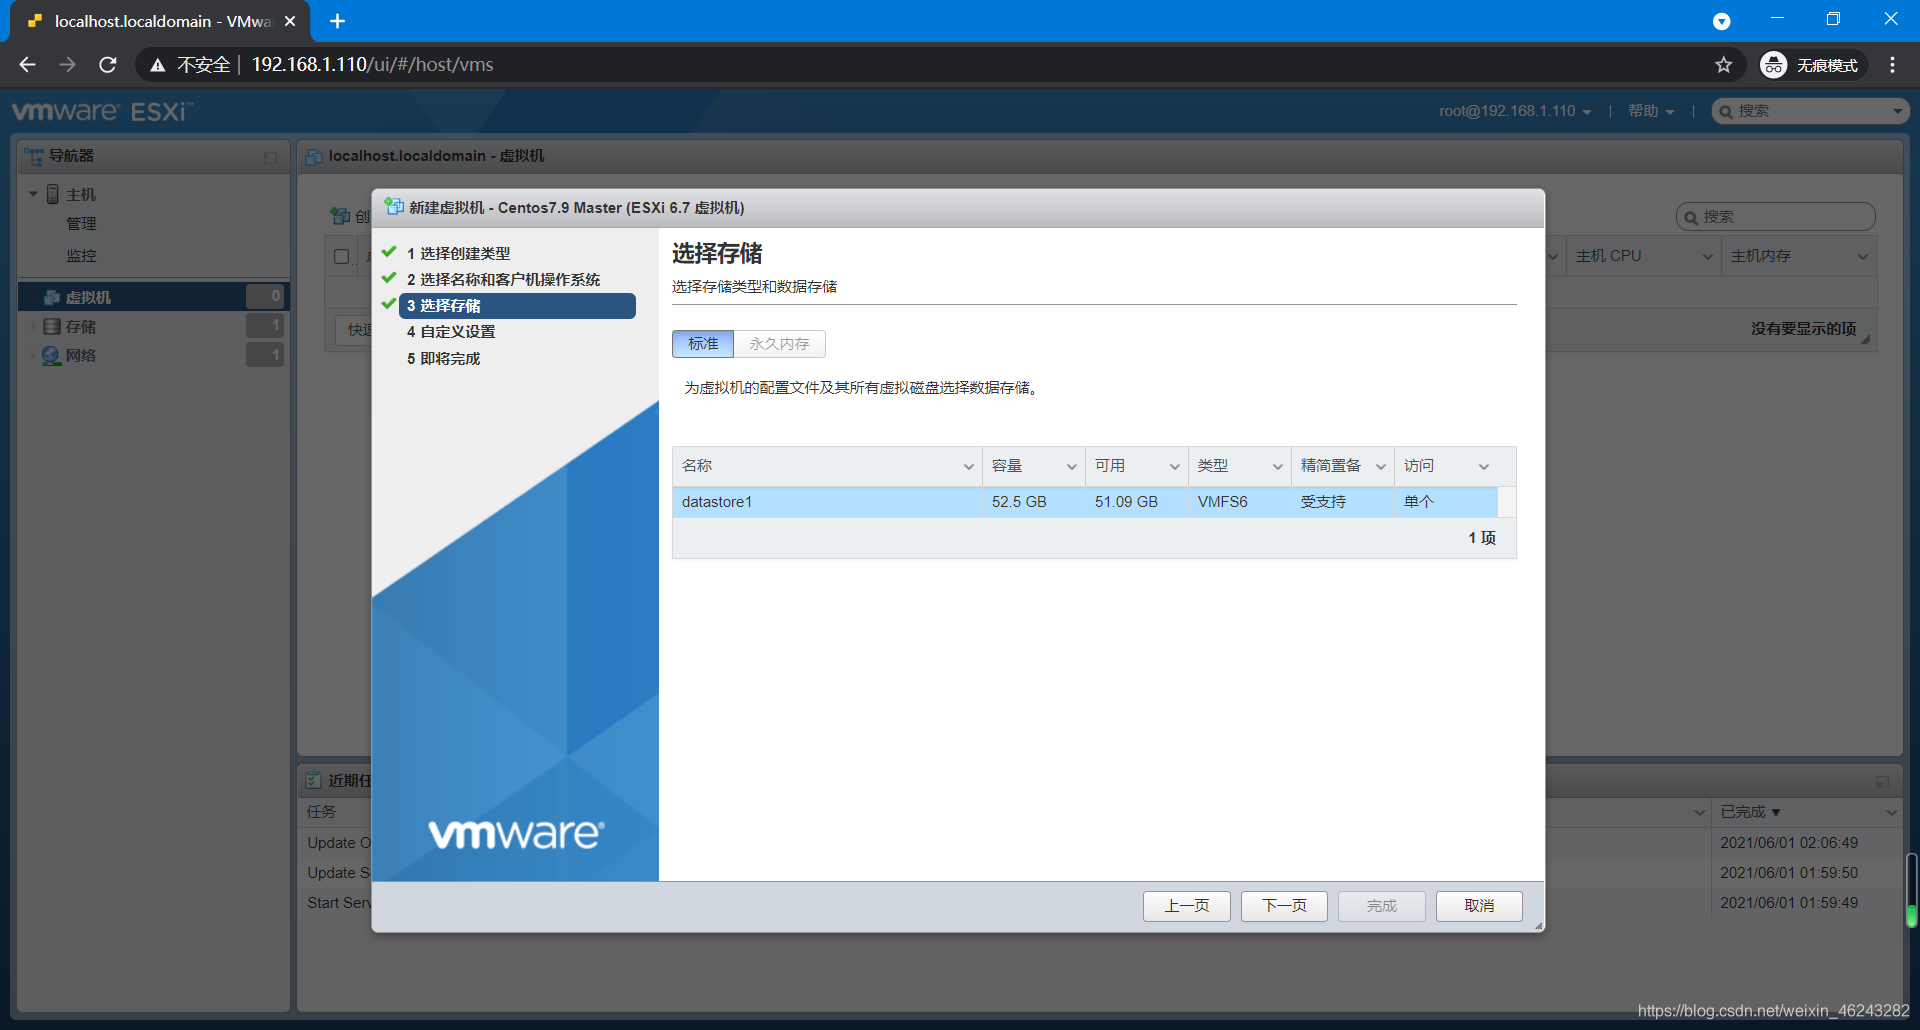Open the 容量 column dropdown arrow
Viewport: 1920px width, 1030px height.
click(x=1071, y=467)
